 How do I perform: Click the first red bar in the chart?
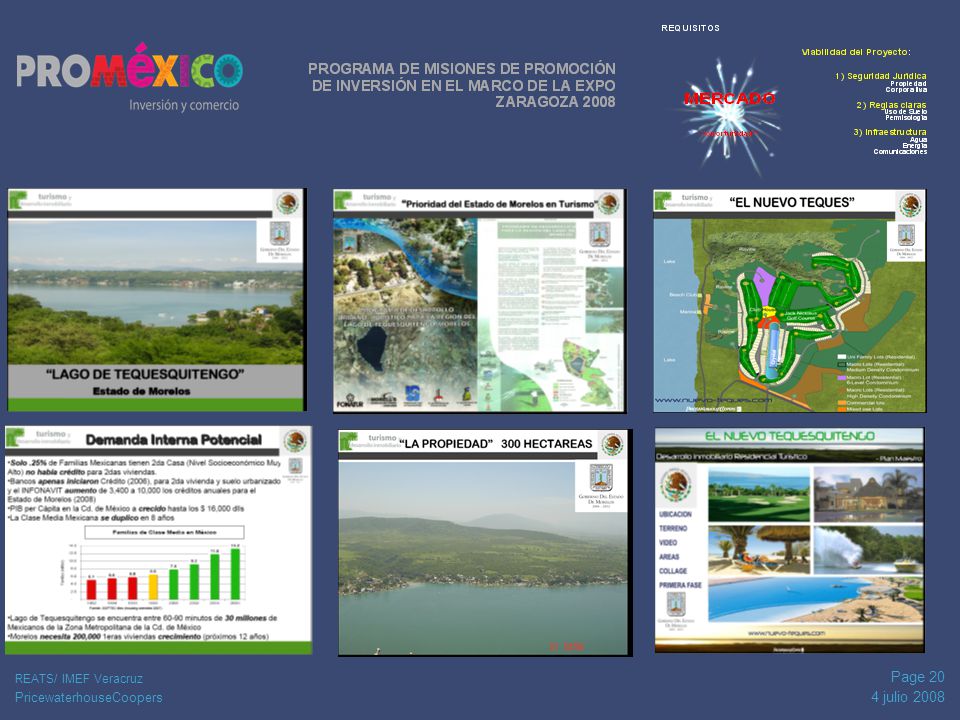click(x=91, y=590)
